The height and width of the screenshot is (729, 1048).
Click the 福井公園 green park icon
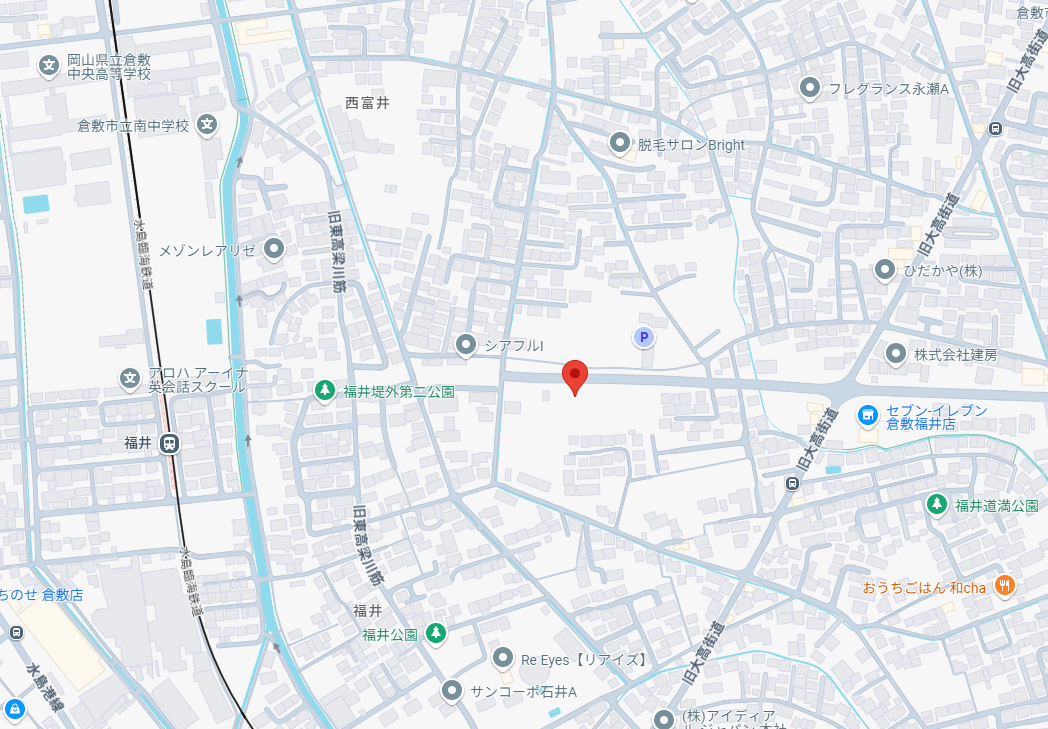pyautogui.click(x=436, y=632)
